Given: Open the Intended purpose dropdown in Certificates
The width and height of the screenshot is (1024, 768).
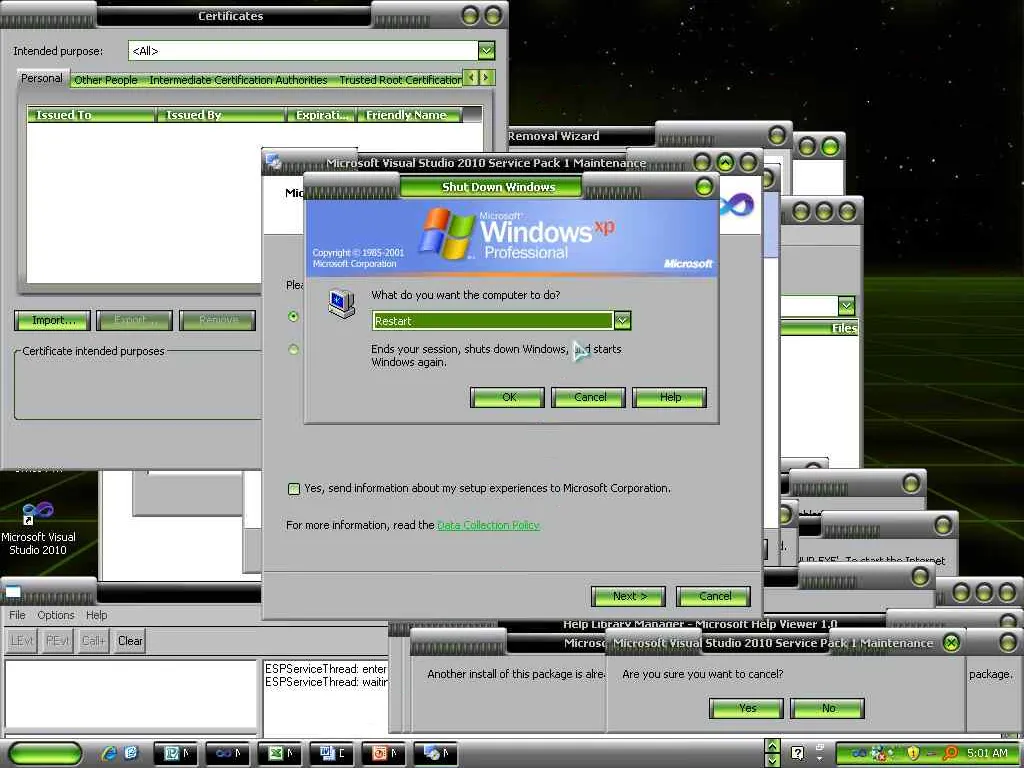Looking at the screenshot, I should coord(486,50).
